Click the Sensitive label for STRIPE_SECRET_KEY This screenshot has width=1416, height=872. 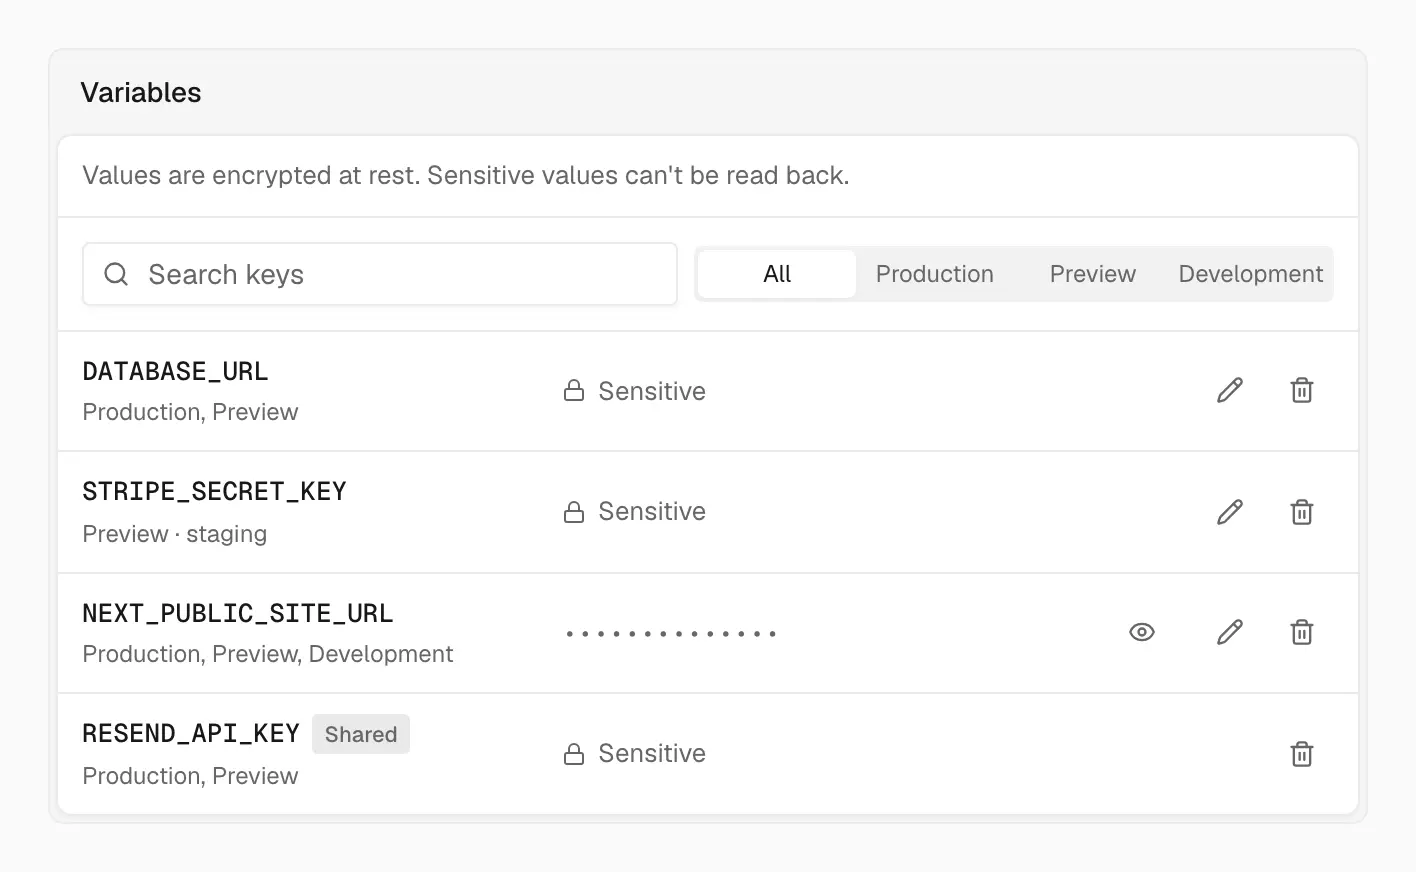(x=652, y=511)
